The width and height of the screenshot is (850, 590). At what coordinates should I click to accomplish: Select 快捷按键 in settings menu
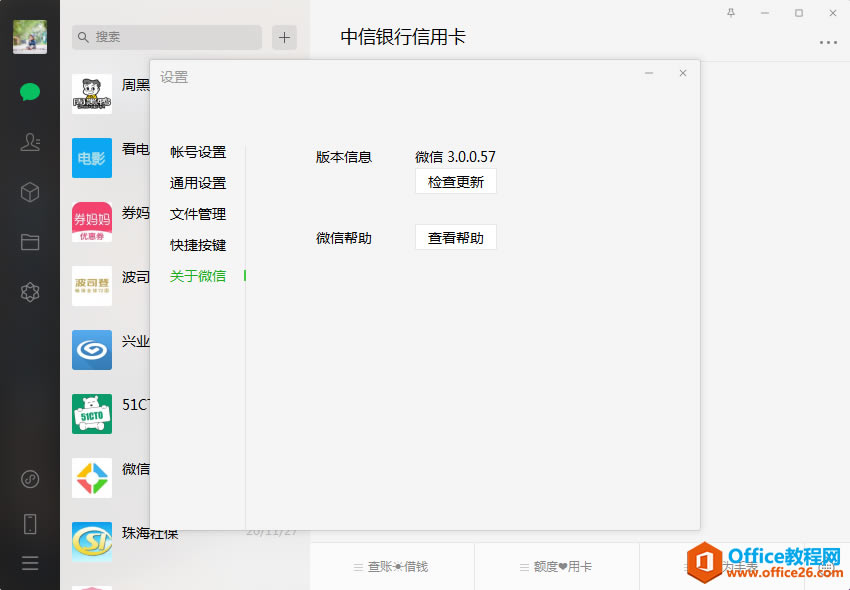click(x=198, y=245)
